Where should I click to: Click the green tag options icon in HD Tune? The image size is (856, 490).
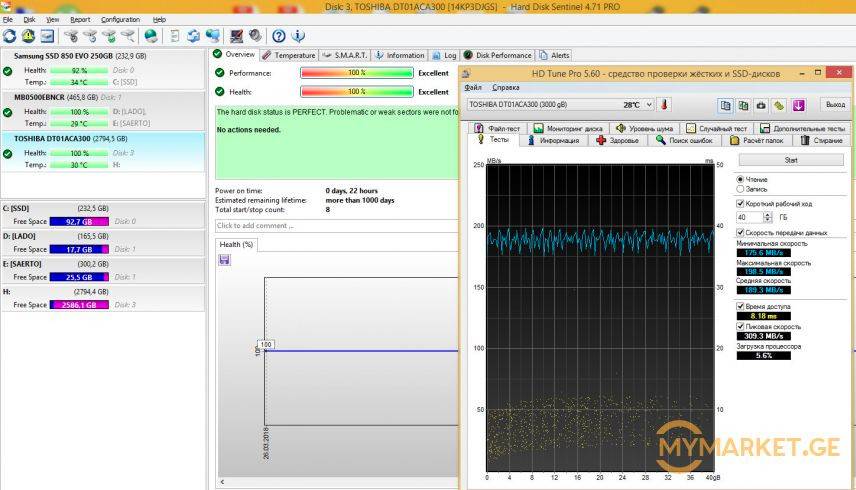780,105
